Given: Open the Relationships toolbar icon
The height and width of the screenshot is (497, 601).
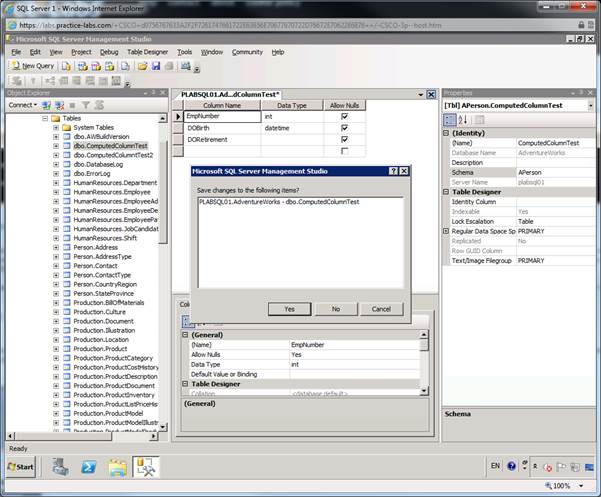Looking at the screenshot, I should 50,81.
